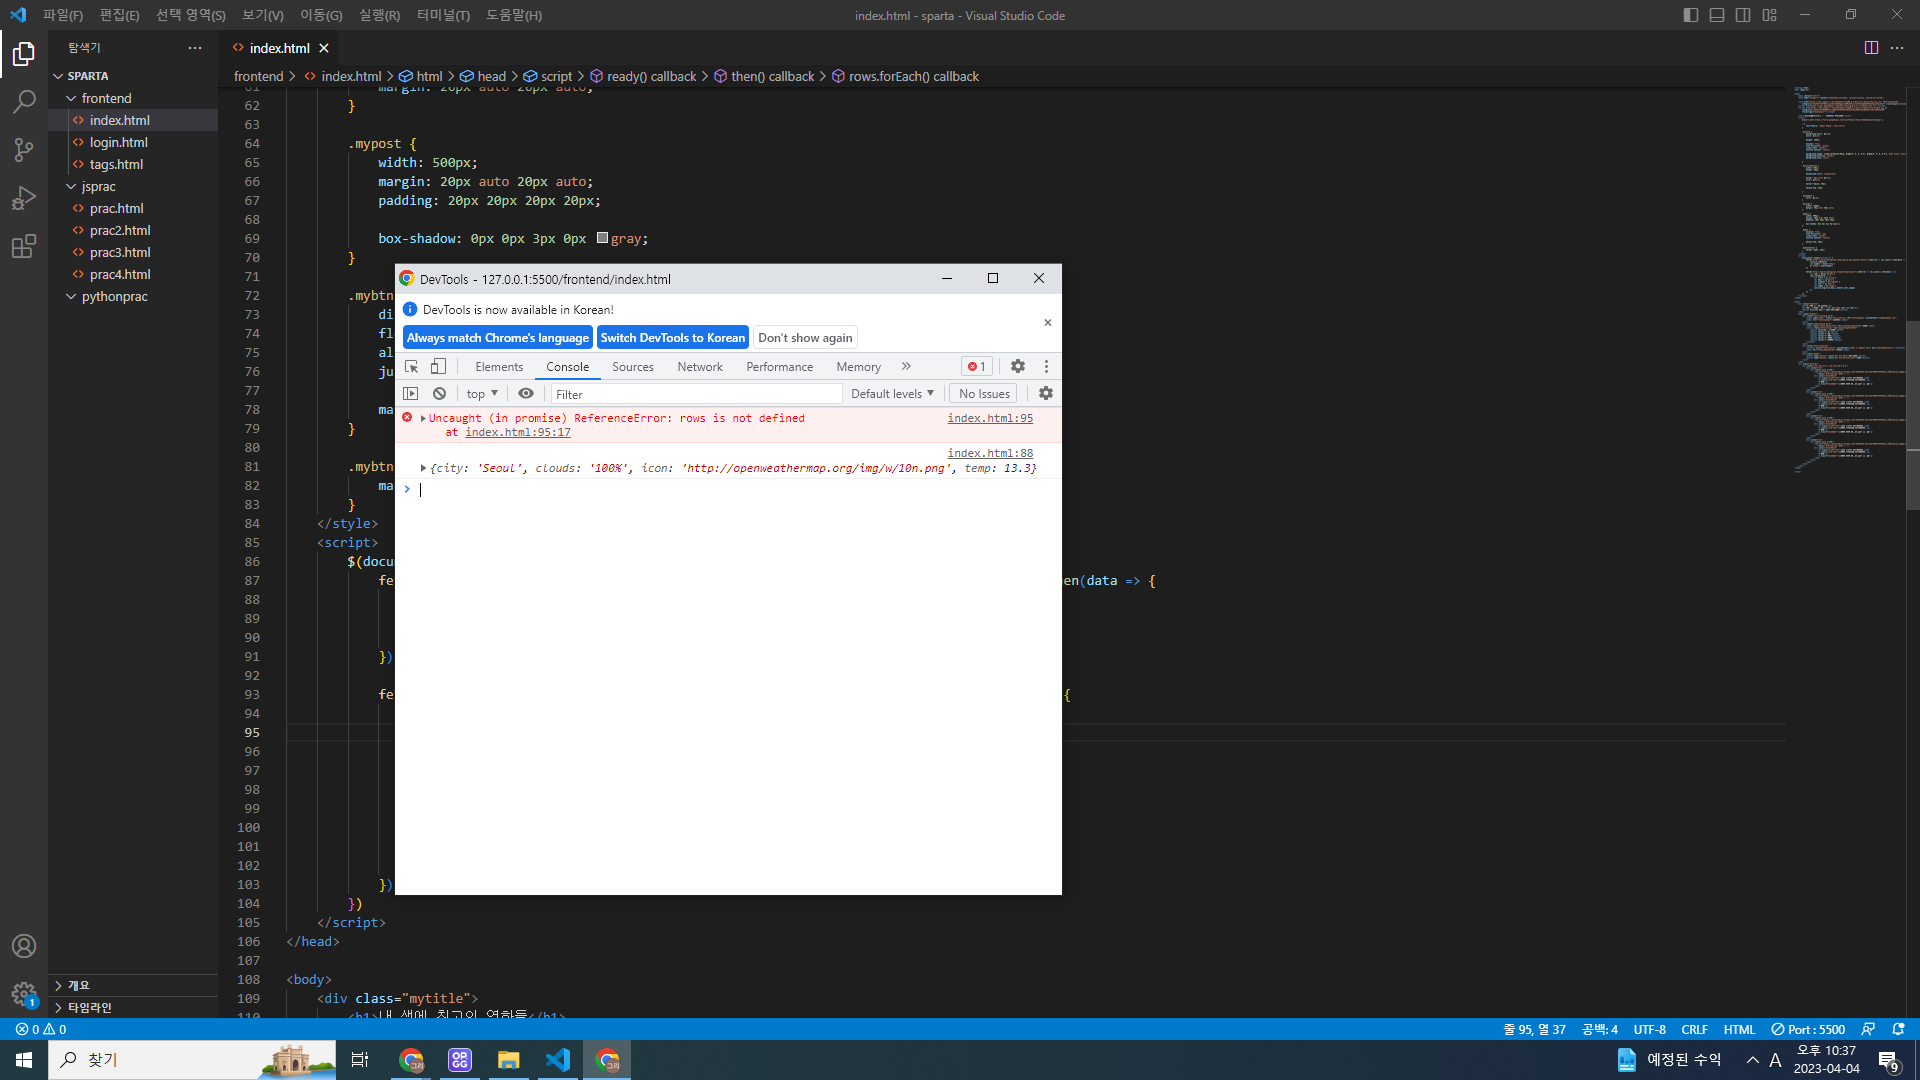Click Don't show again button
1920x1080 pixels.
pyautogui.click(x=805, y=338)
